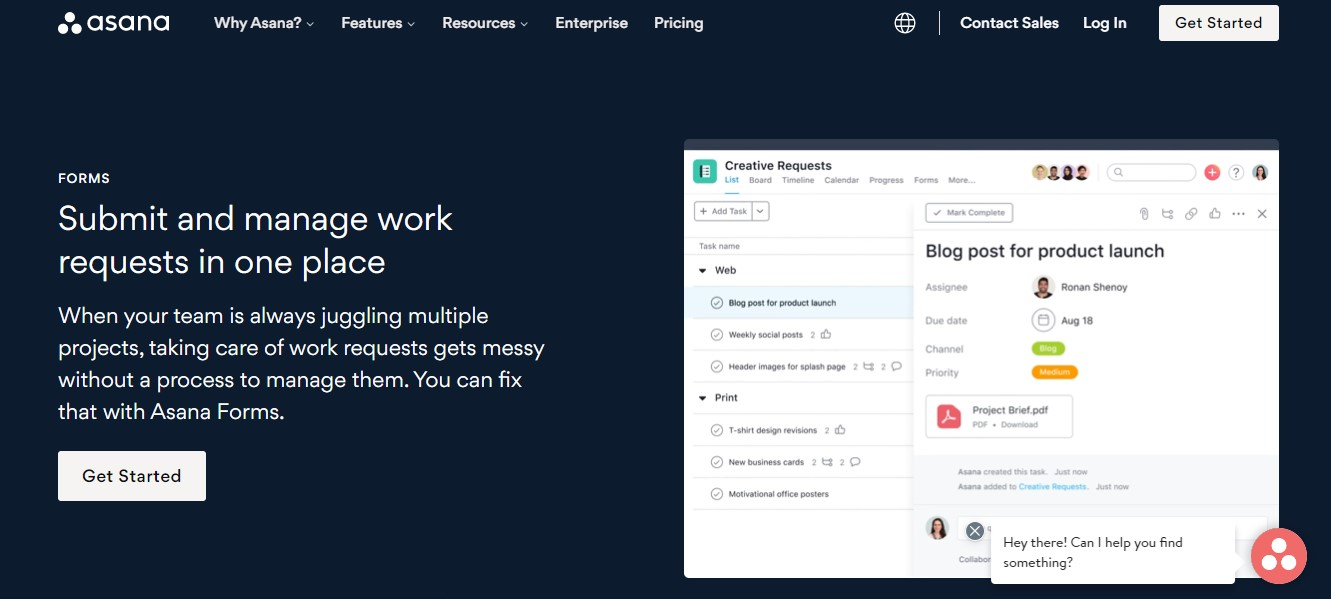Dismiss the chat greeting with the X
This screenshot has width=1331, height=599.
coord(975,531)
